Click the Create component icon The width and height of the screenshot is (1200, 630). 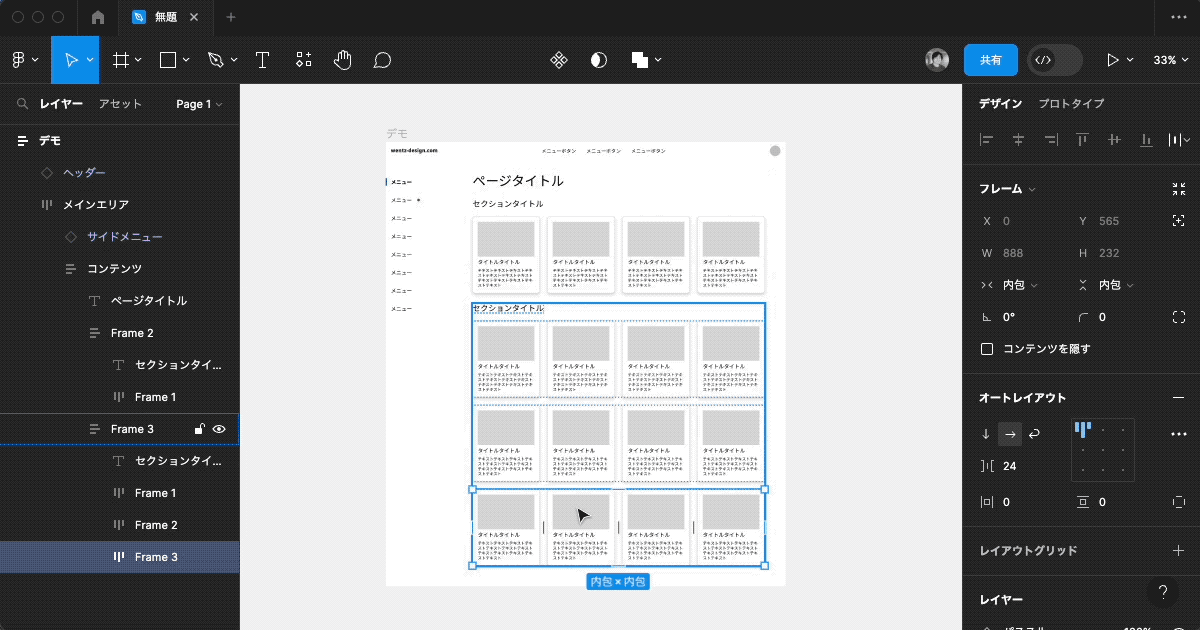pos(559,60)
